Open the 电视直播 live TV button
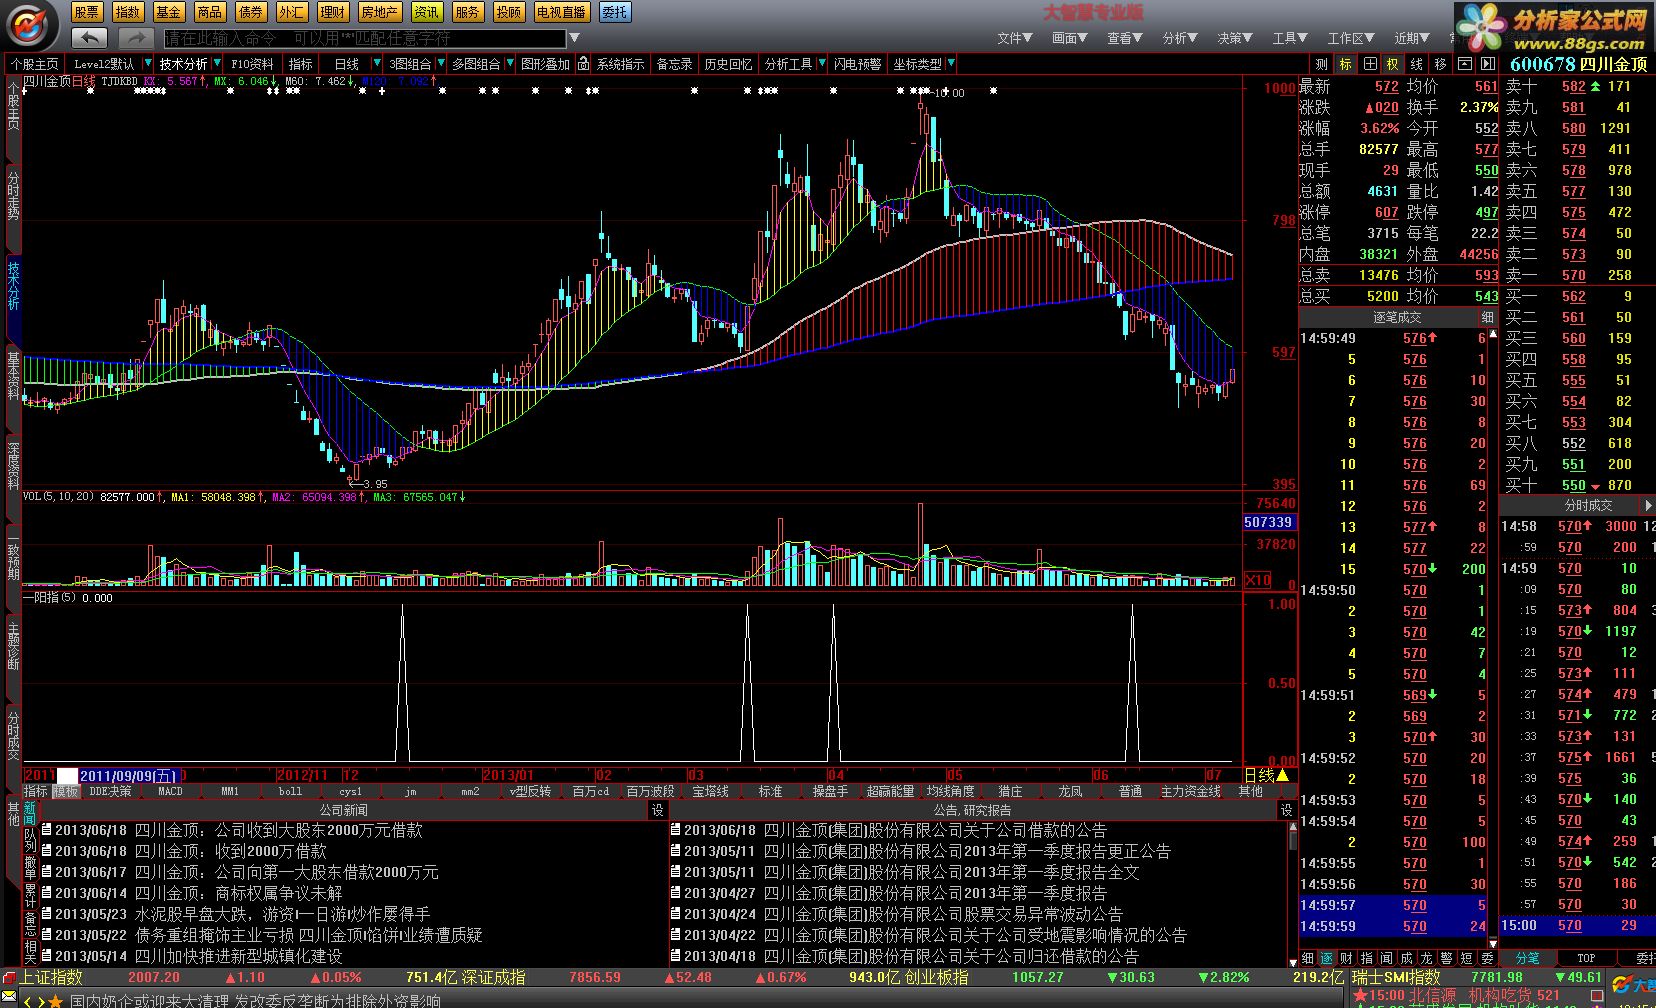1656x1008 pixels. (x=561, y=12)
